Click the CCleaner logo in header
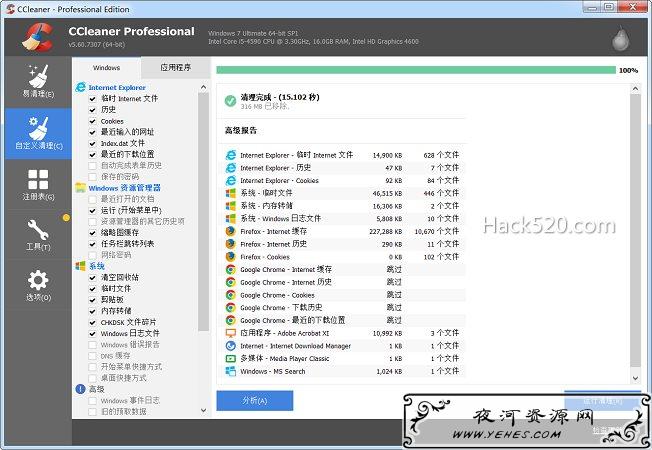652x450 pixels. point(37,37)
